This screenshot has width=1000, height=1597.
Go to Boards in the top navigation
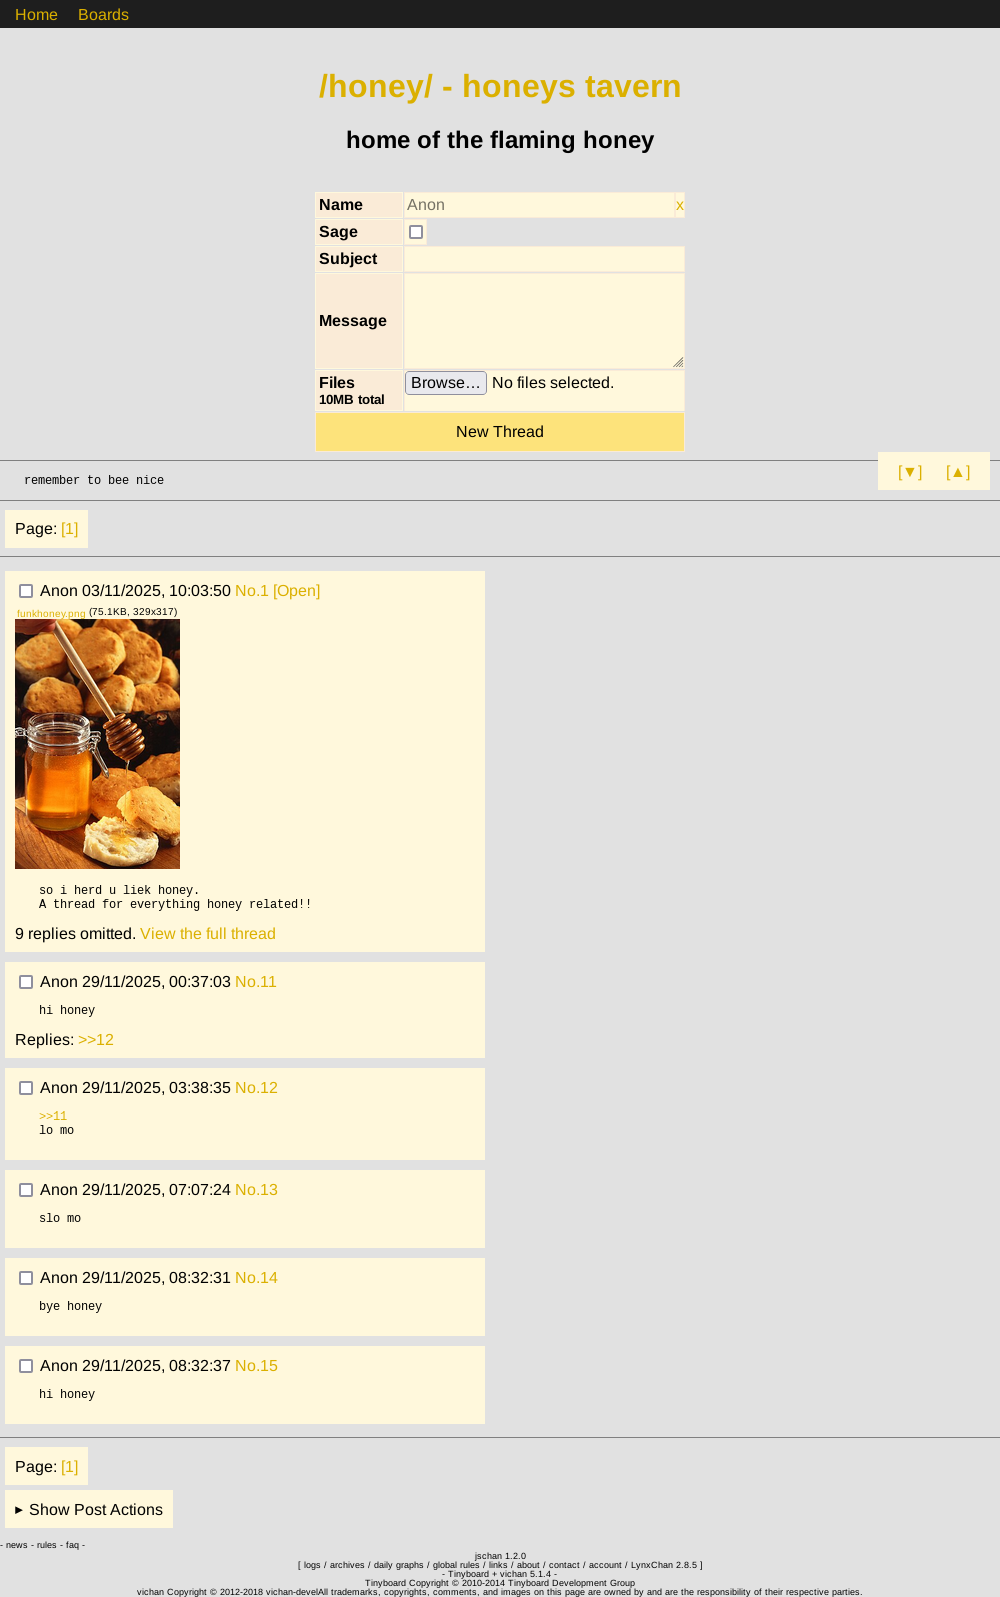(103, 14)
